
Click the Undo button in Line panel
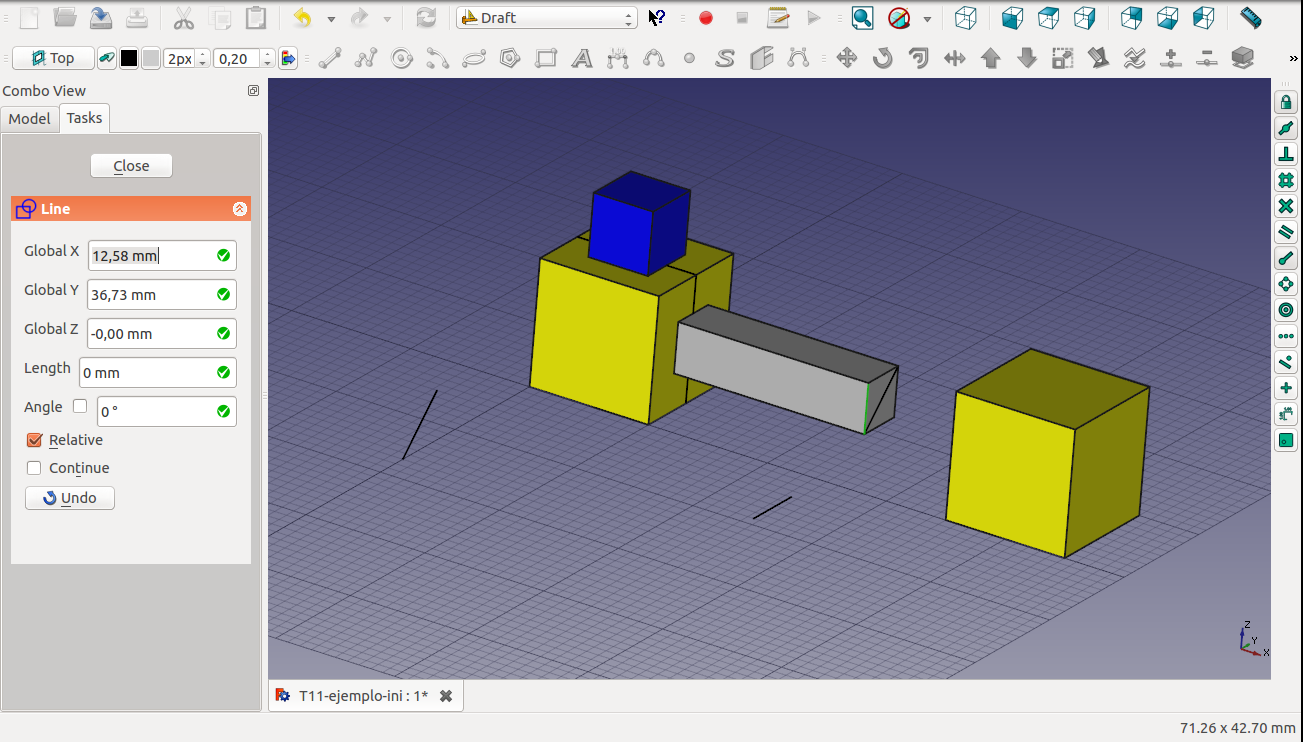pos(70,498)
